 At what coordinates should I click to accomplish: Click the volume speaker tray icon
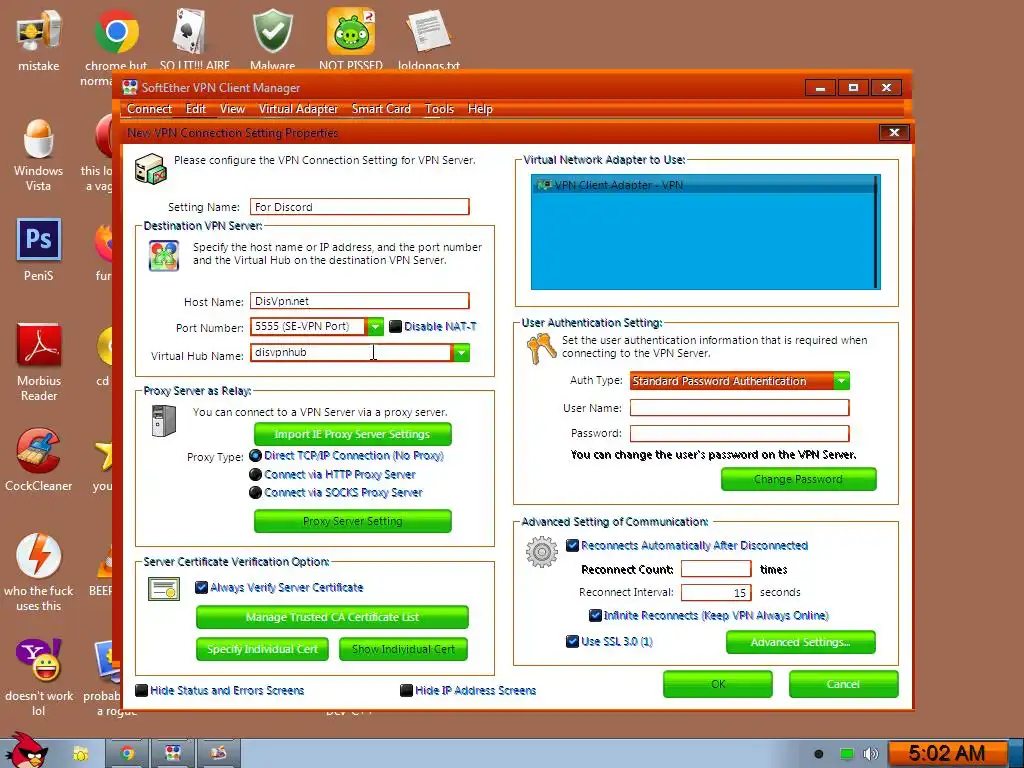point(871,754)
